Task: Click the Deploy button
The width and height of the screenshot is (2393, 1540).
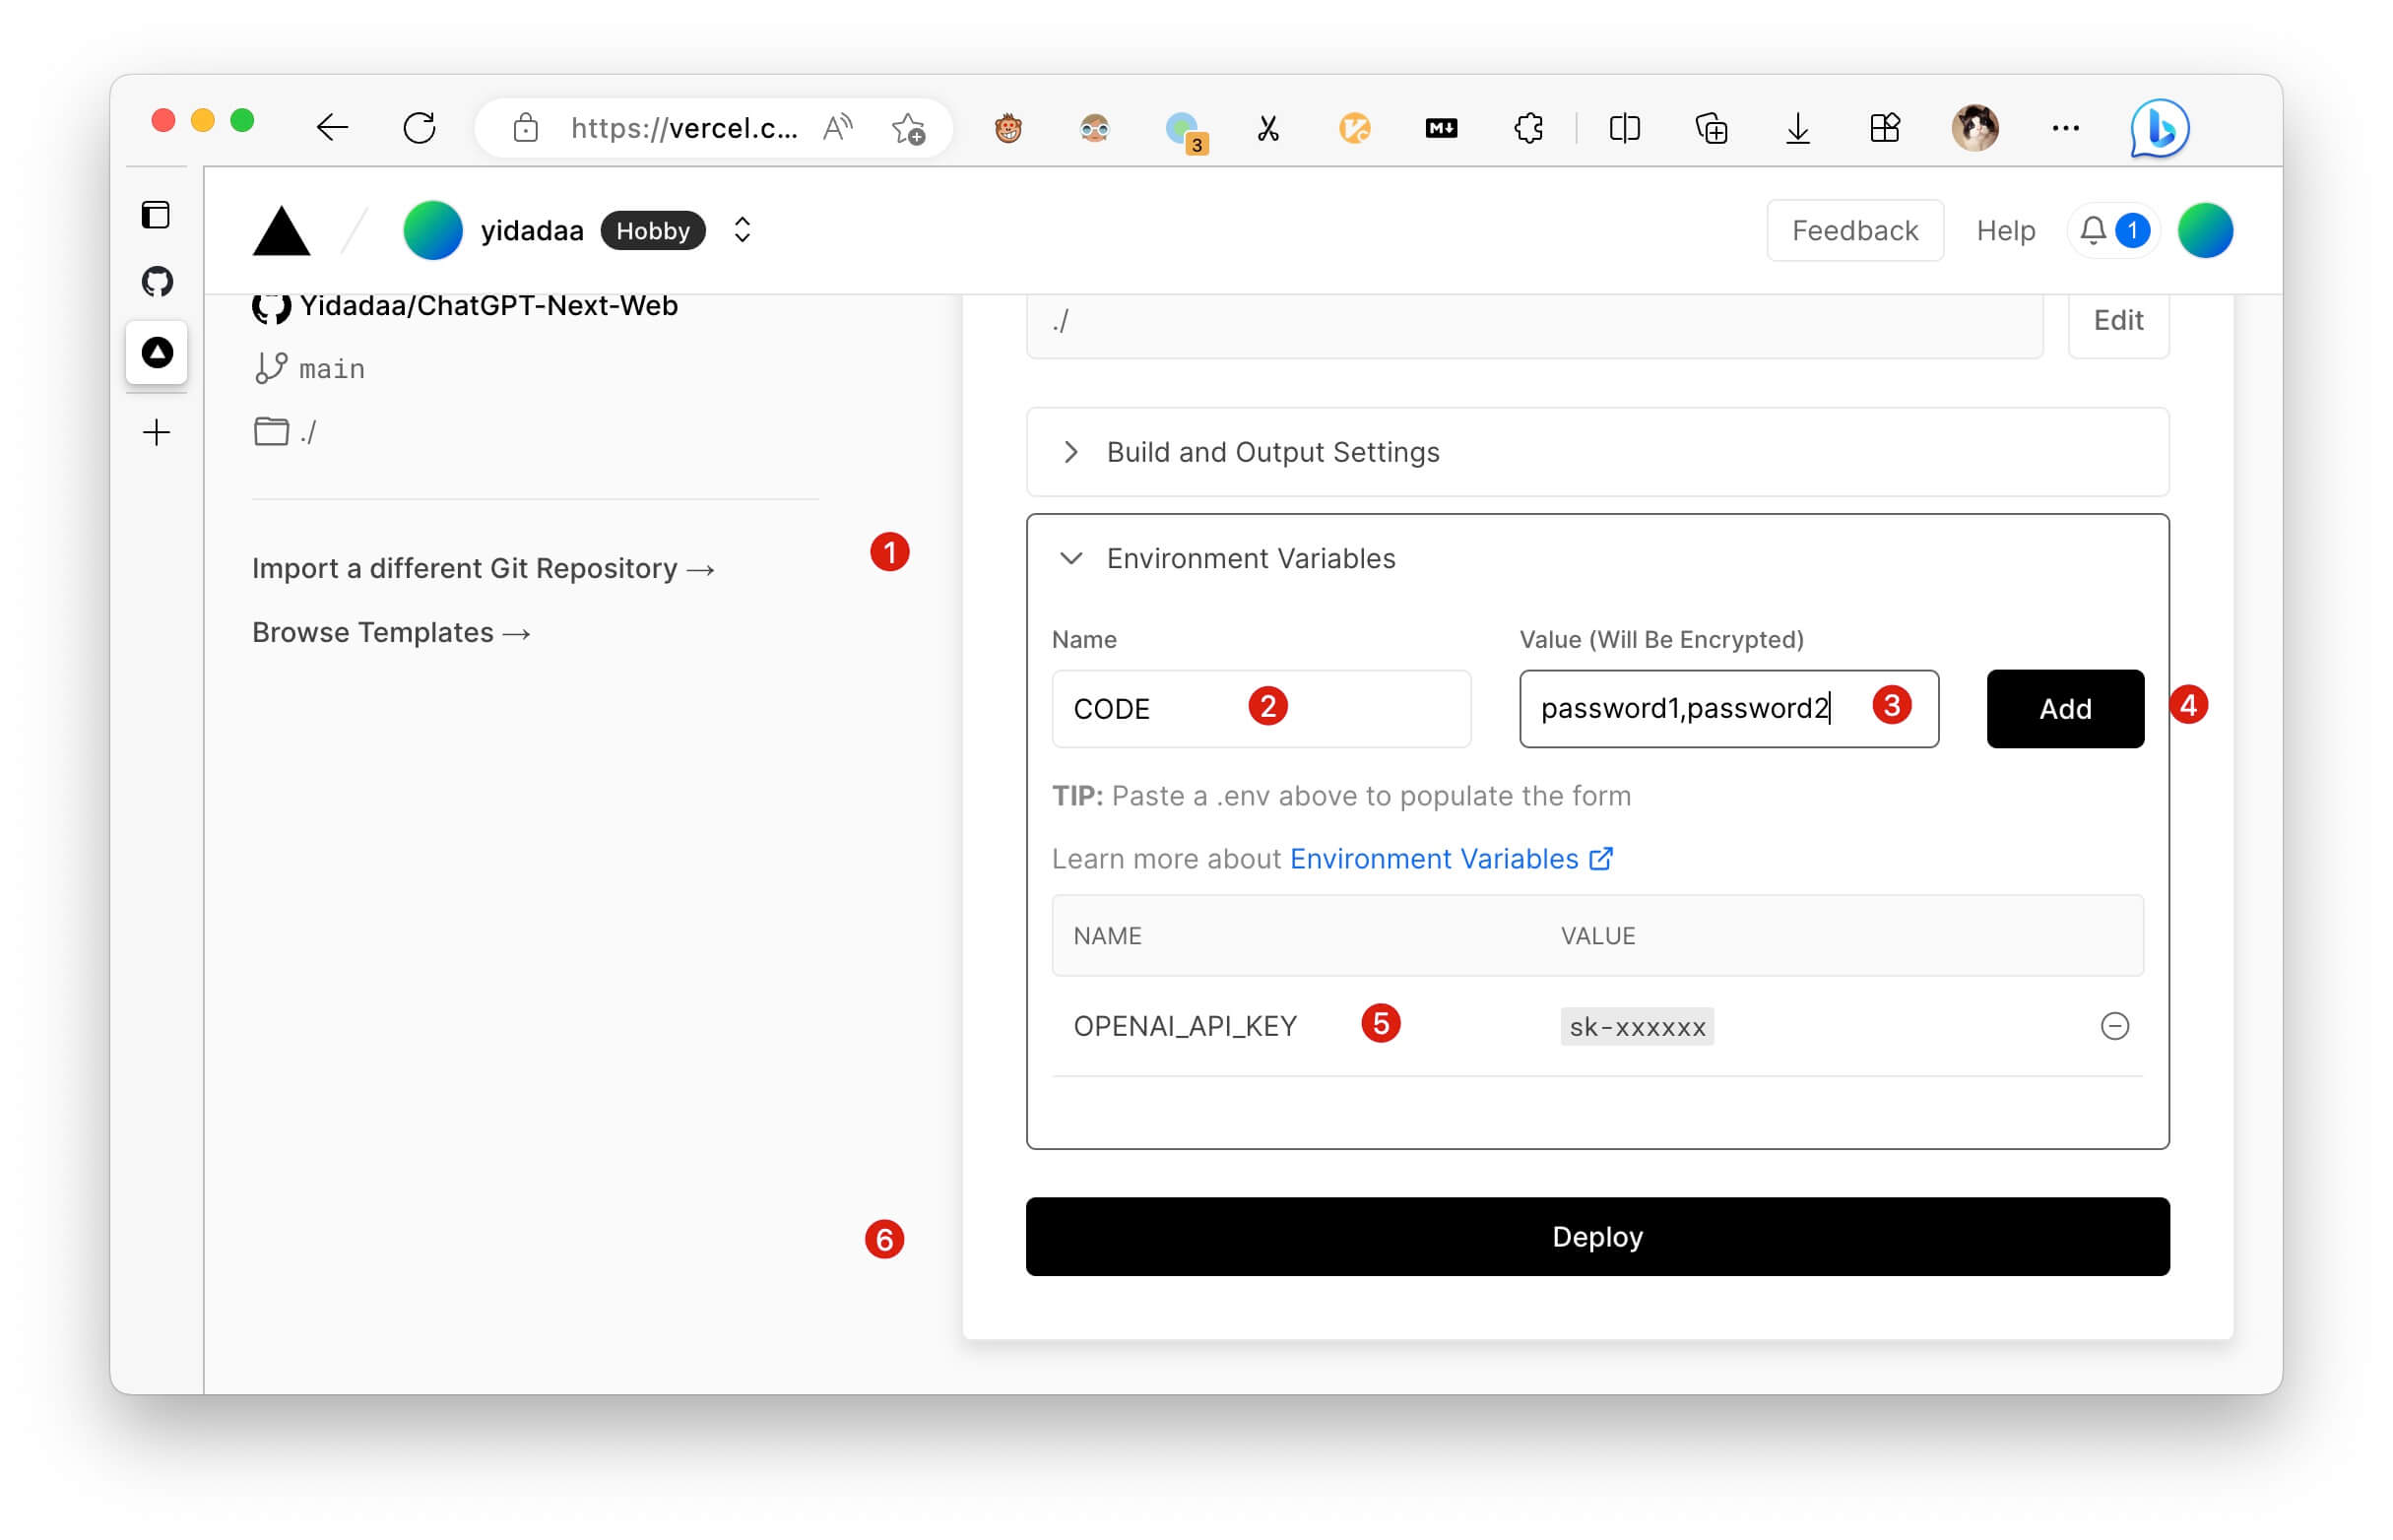Action: click(x=1597, y=1237)
